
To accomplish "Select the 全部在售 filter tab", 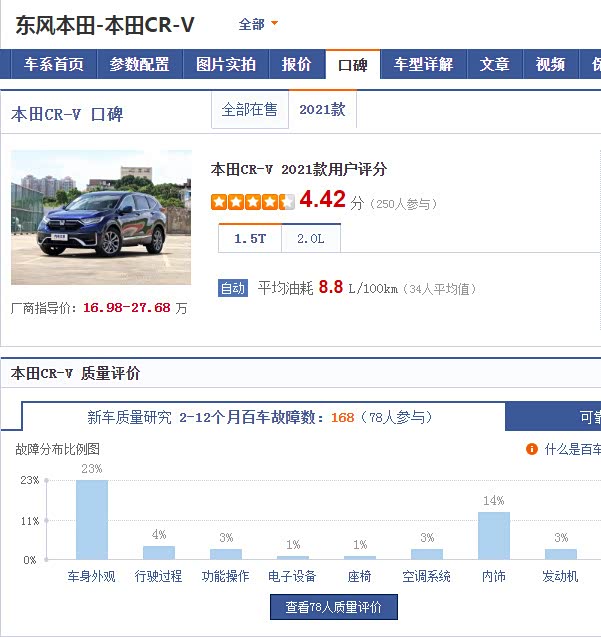I will click(250, 110).
